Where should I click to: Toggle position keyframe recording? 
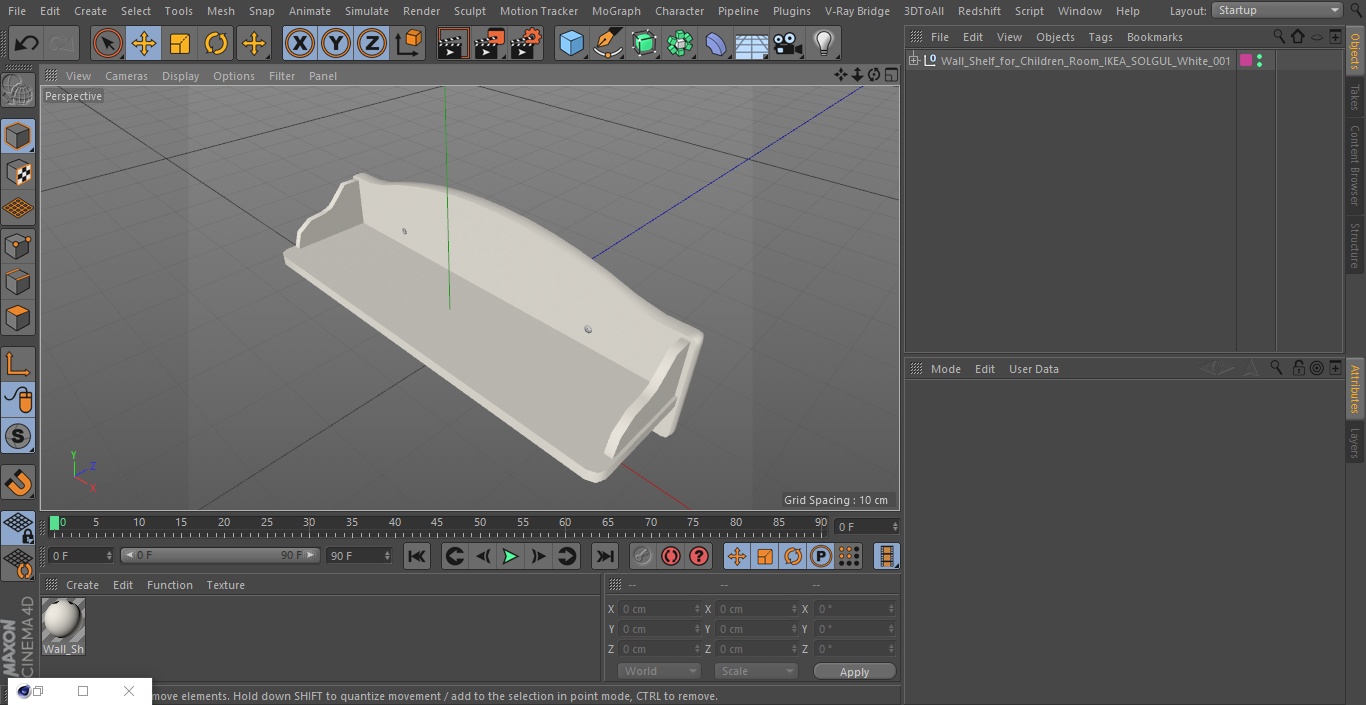(737, 556)
